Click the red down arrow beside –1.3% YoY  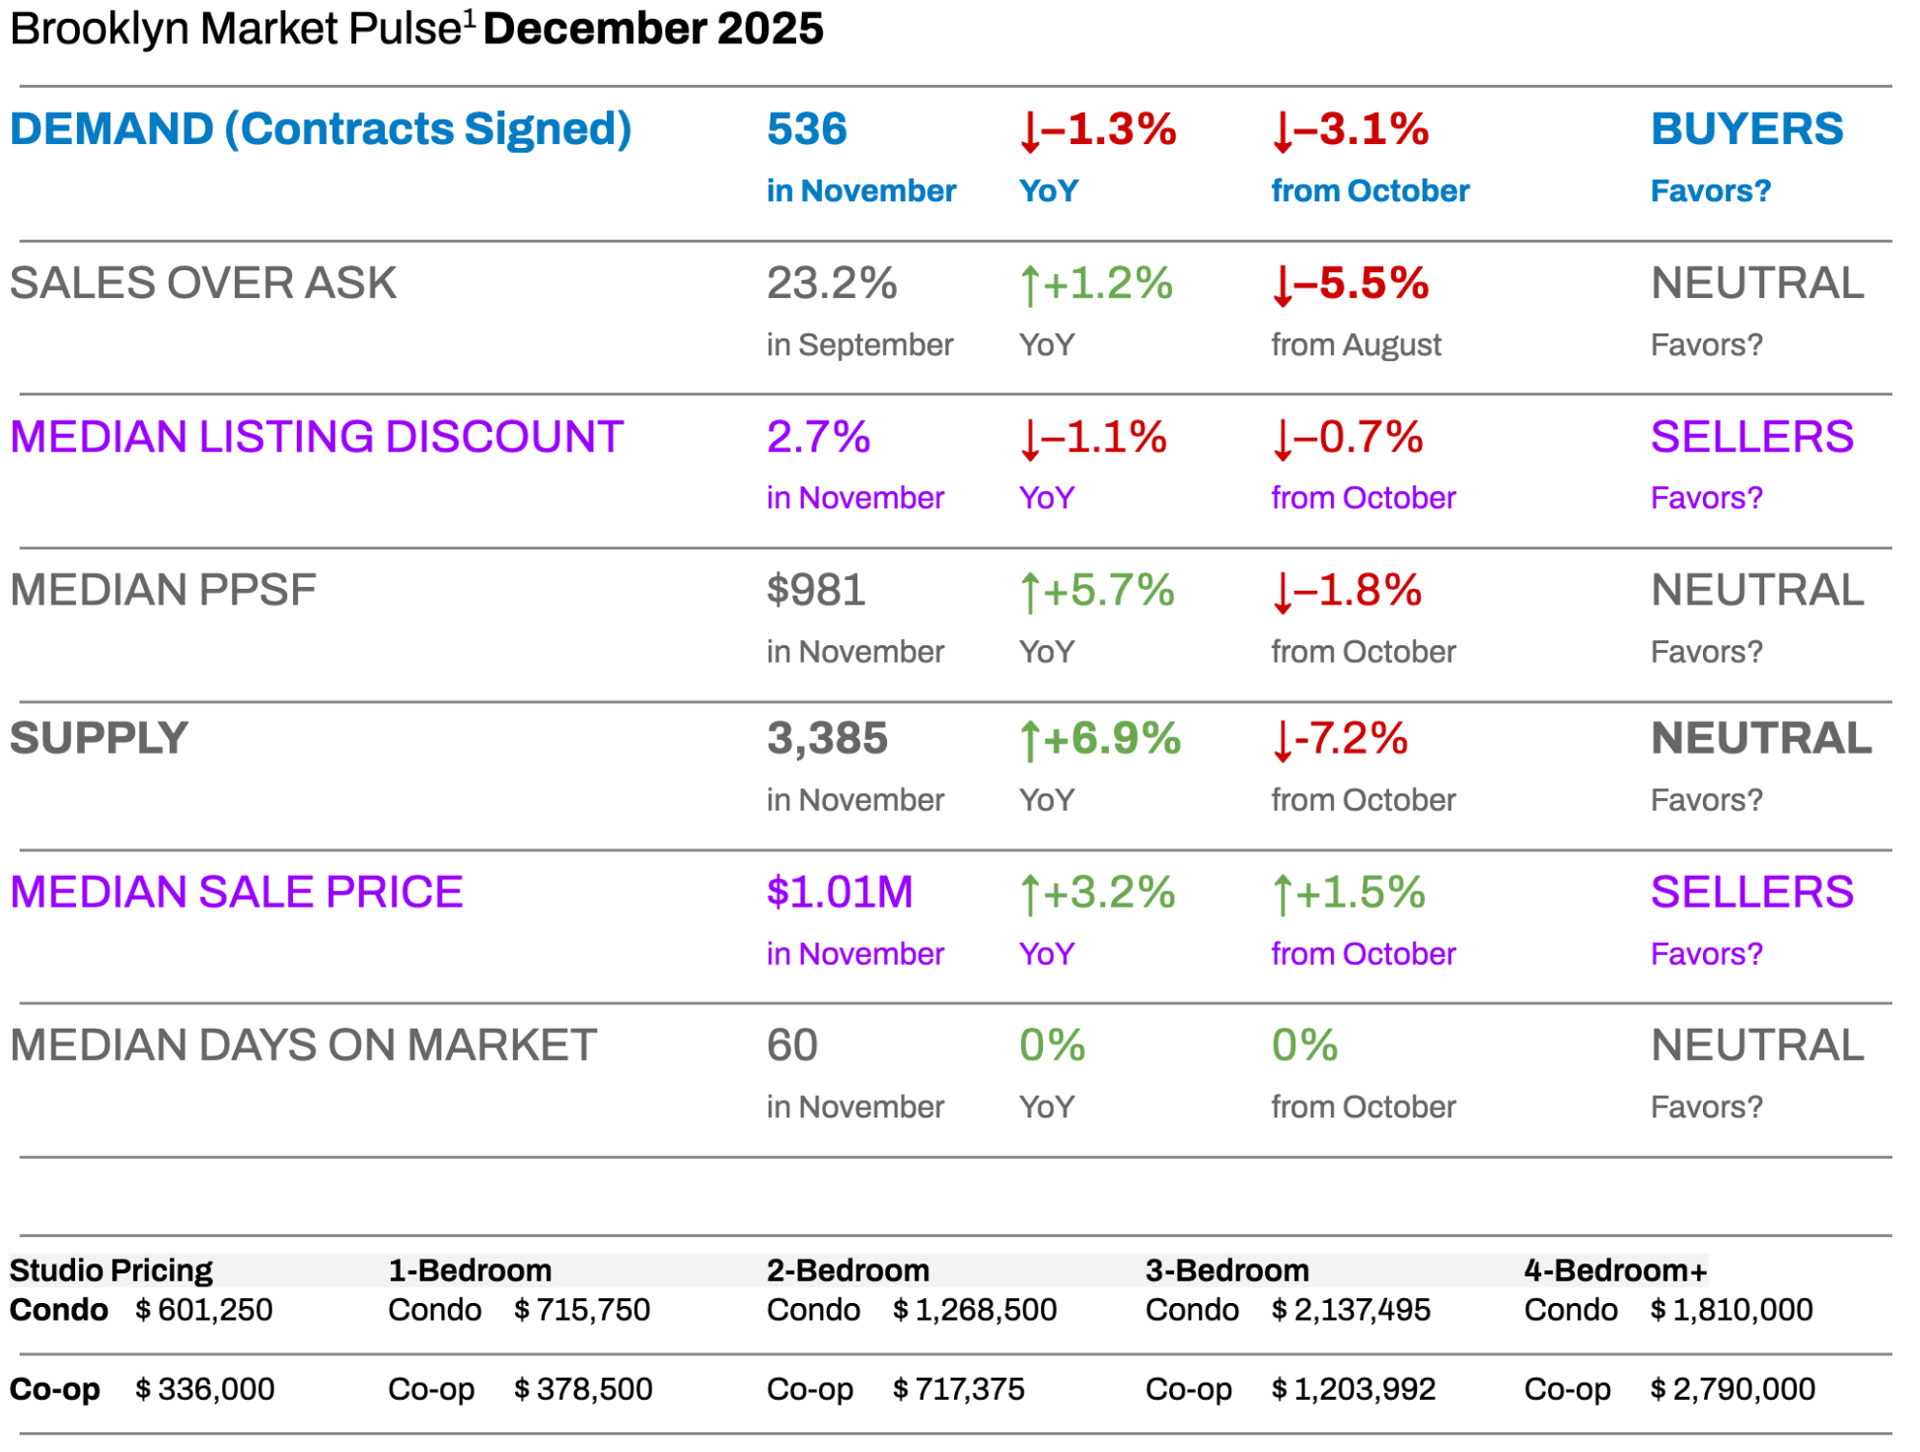click(x=1029, y=132)
